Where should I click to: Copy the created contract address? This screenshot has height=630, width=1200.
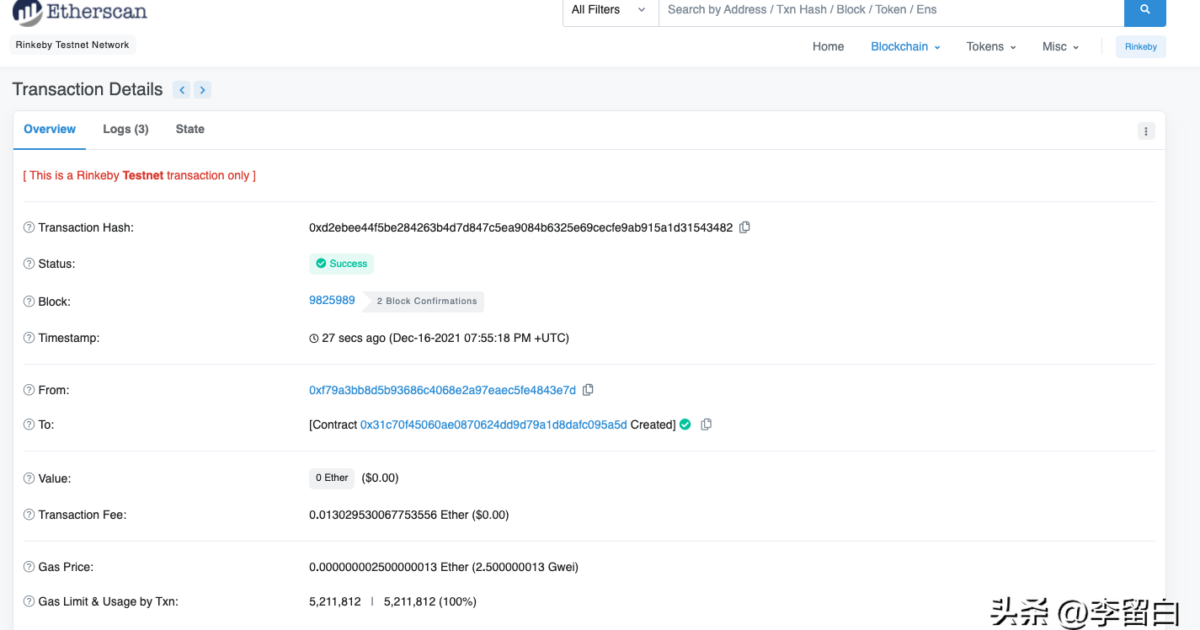(x=706, y=424)
